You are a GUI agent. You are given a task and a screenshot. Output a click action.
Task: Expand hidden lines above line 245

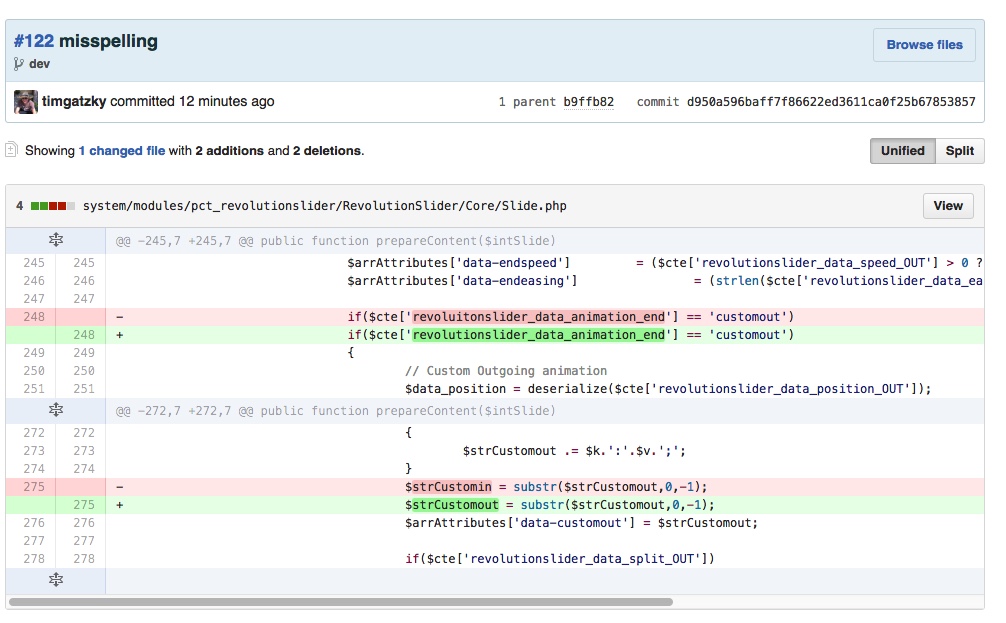(x=56, y=240)
